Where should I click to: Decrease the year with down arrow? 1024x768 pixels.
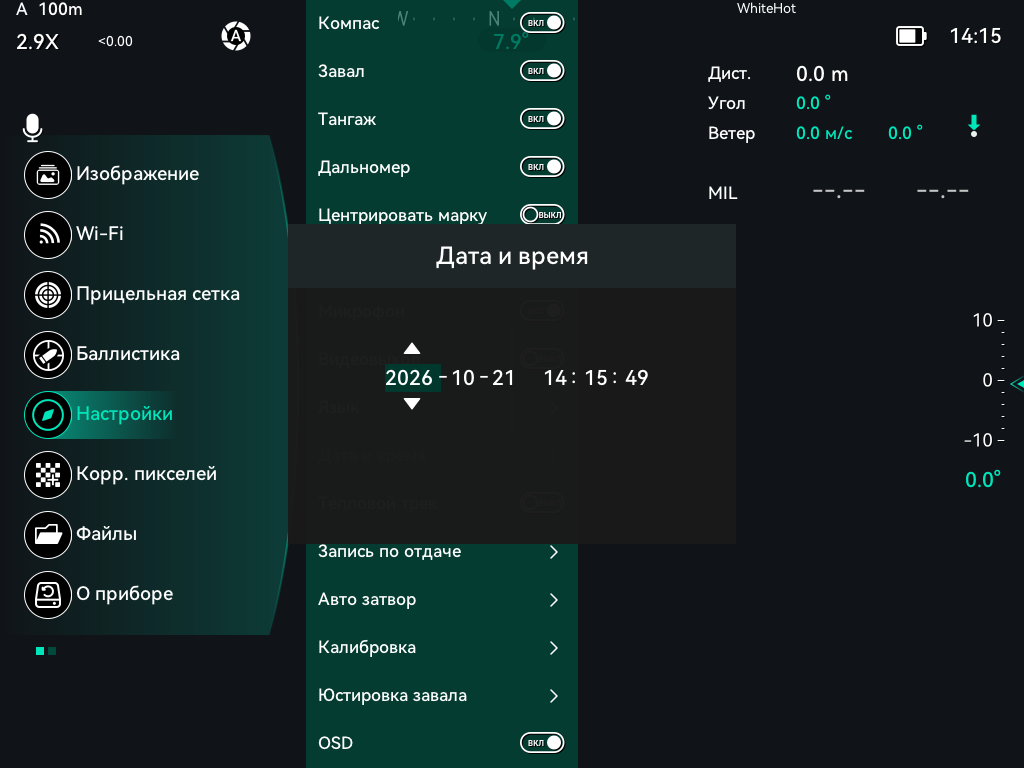411,404
